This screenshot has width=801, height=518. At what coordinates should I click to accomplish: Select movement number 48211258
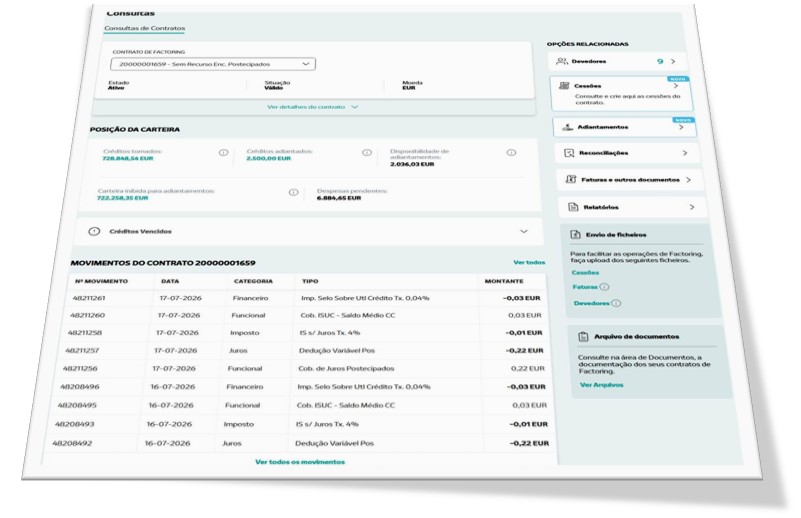click(x=85, y=333)
